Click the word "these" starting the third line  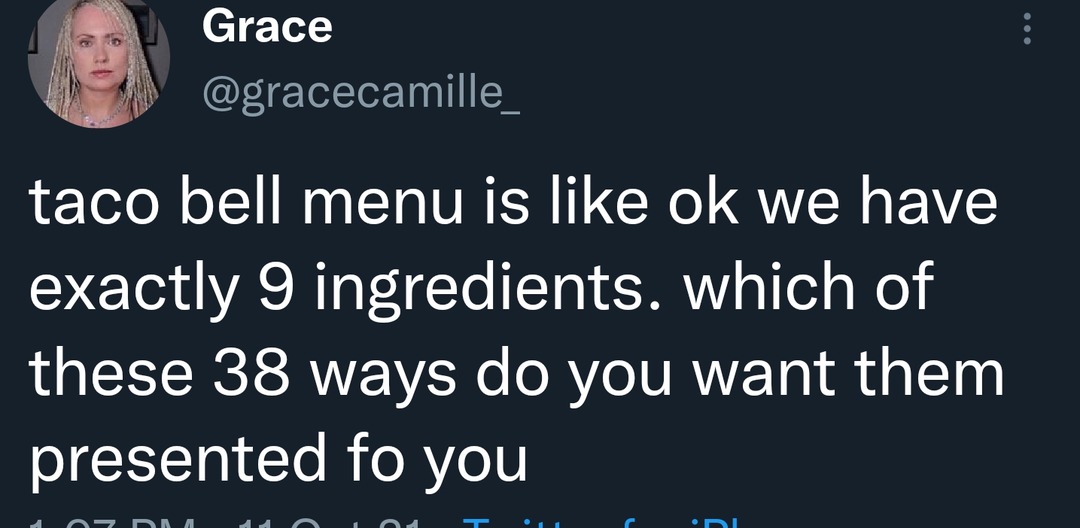tap(111, 374)
